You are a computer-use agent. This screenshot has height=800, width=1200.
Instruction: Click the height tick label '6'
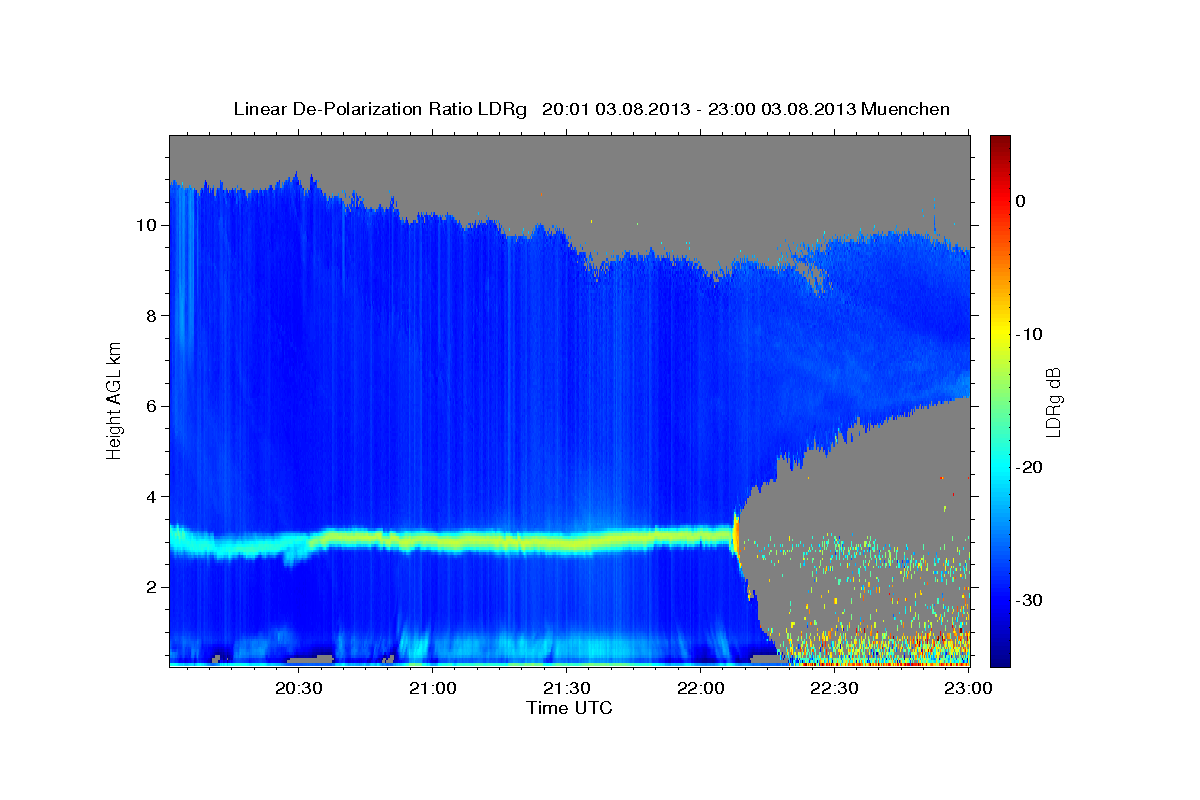pos(151,406)
